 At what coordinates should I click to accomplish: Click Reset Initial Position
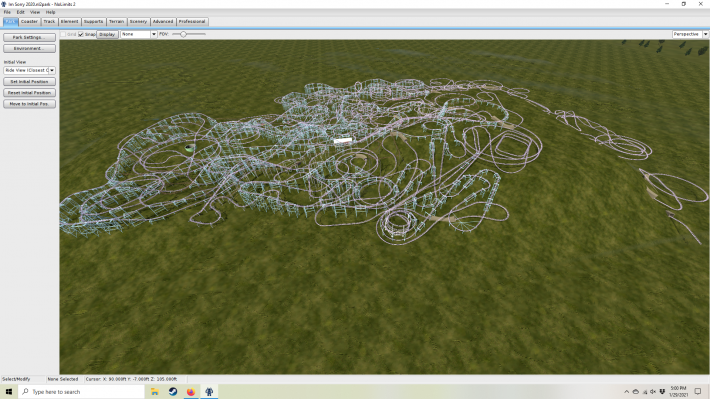point(29,93)
